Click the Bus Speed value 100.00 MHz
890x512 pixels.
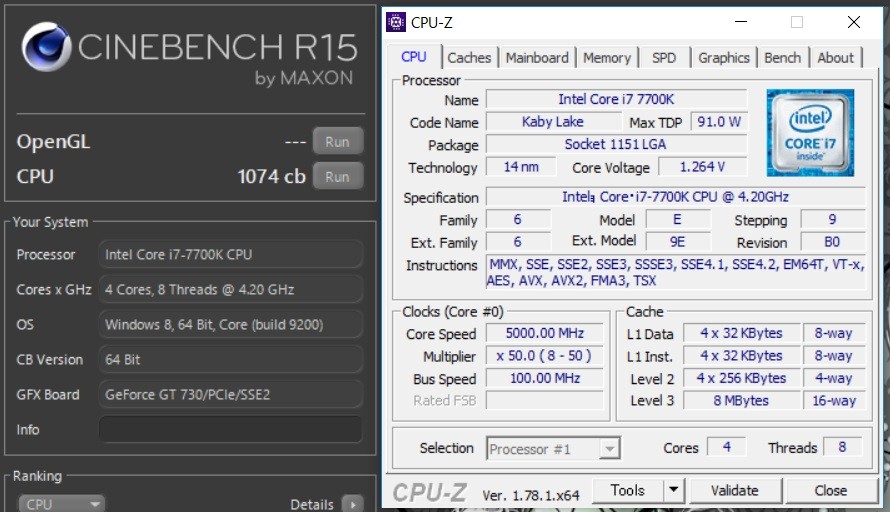tap(545, 378)
